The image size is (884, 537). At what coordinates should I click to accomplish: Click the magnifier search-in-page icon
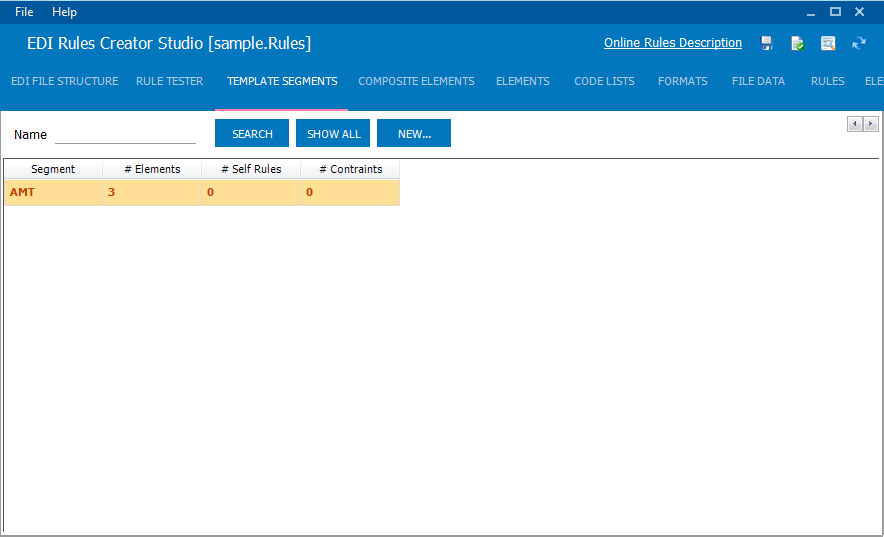[x=828, y=43]
